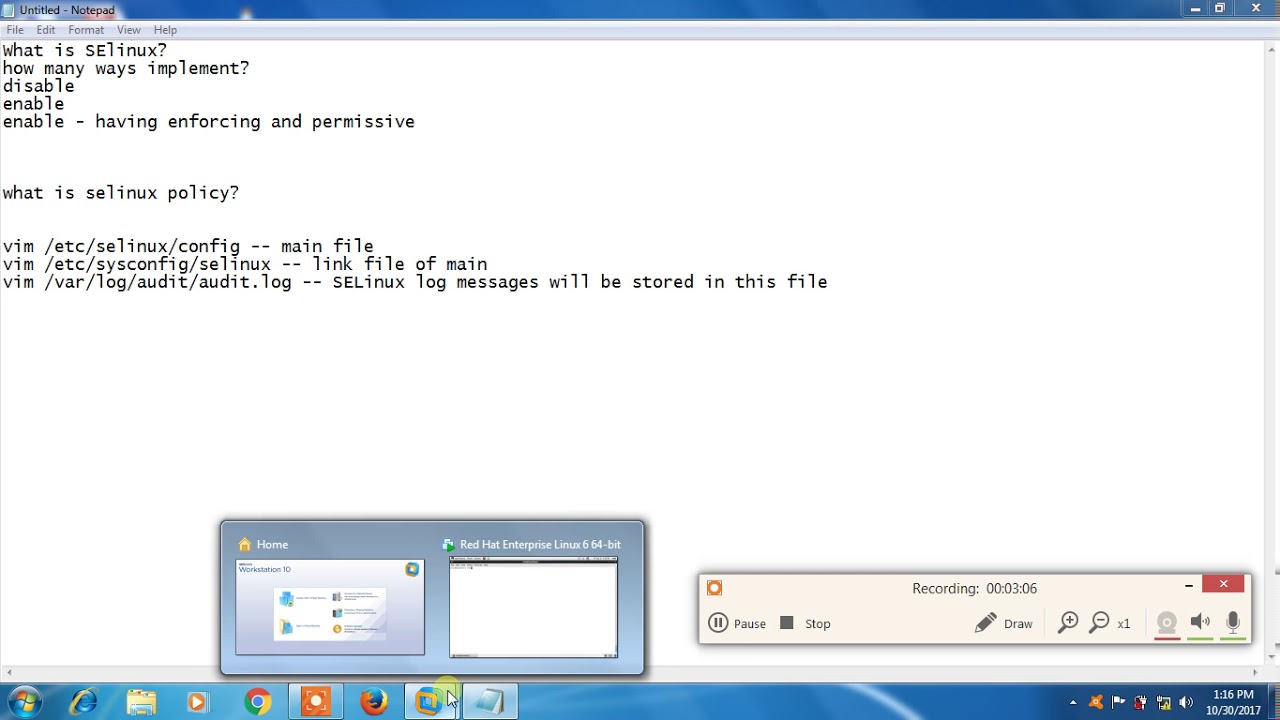This screenshot has width=1280, height=720.
Task: Show hidden system tray icons
Action: coord(1073,702)
